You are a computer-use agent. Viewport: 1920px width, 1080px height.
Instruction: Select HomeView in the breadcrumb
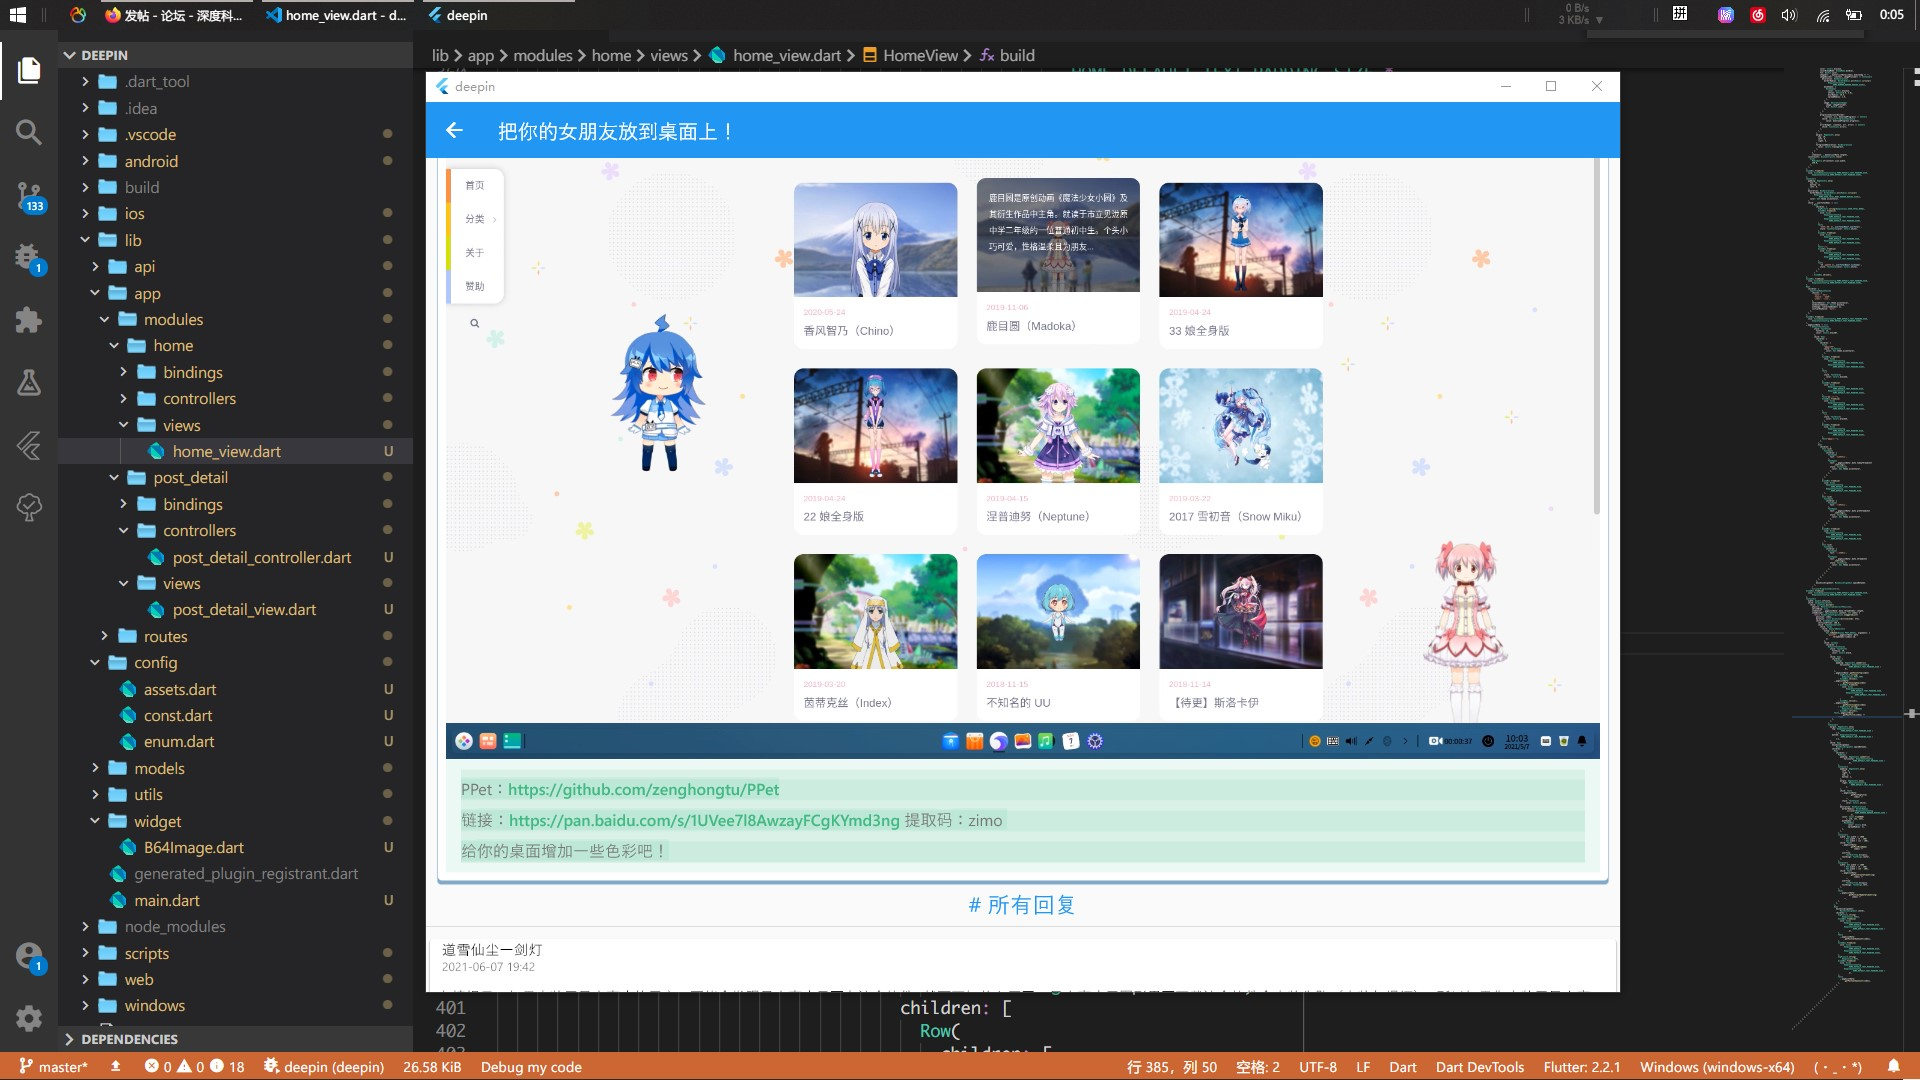(x=920, y=55)
